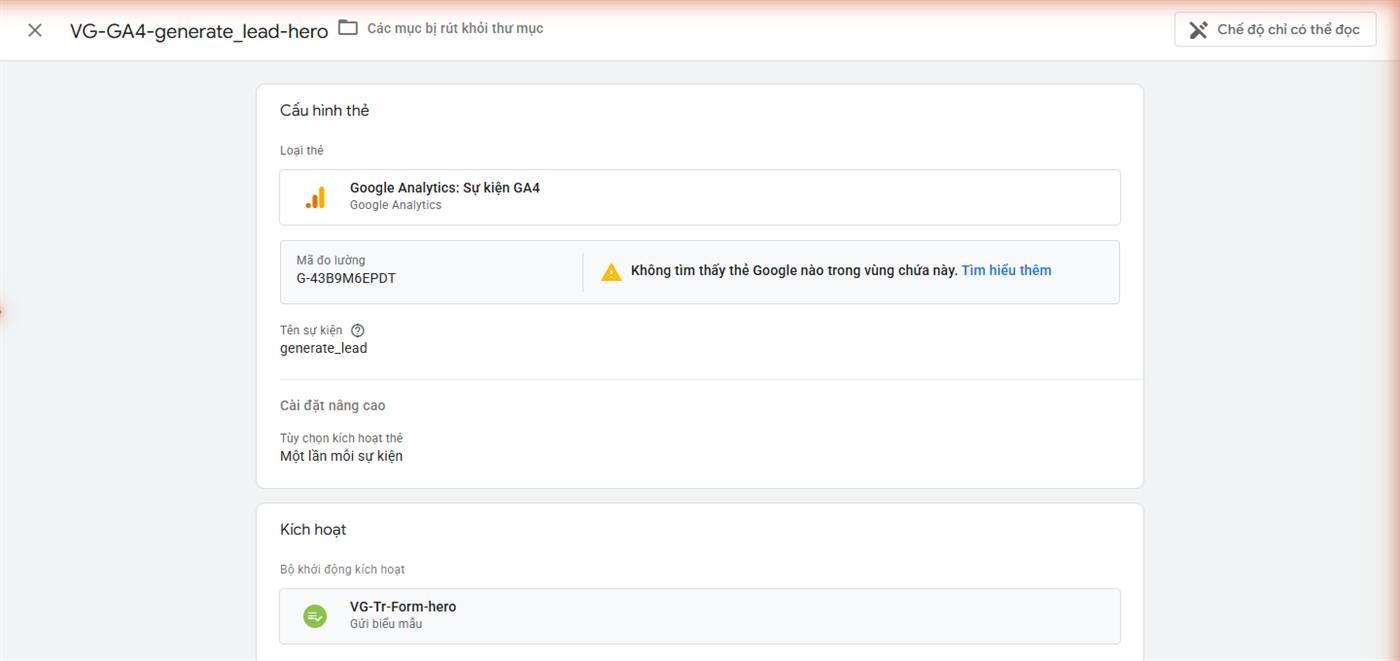1400x661 pixels.
Task: Click the Chế độ chỉ có thể đọc button
Action: tap(1275, 30)
